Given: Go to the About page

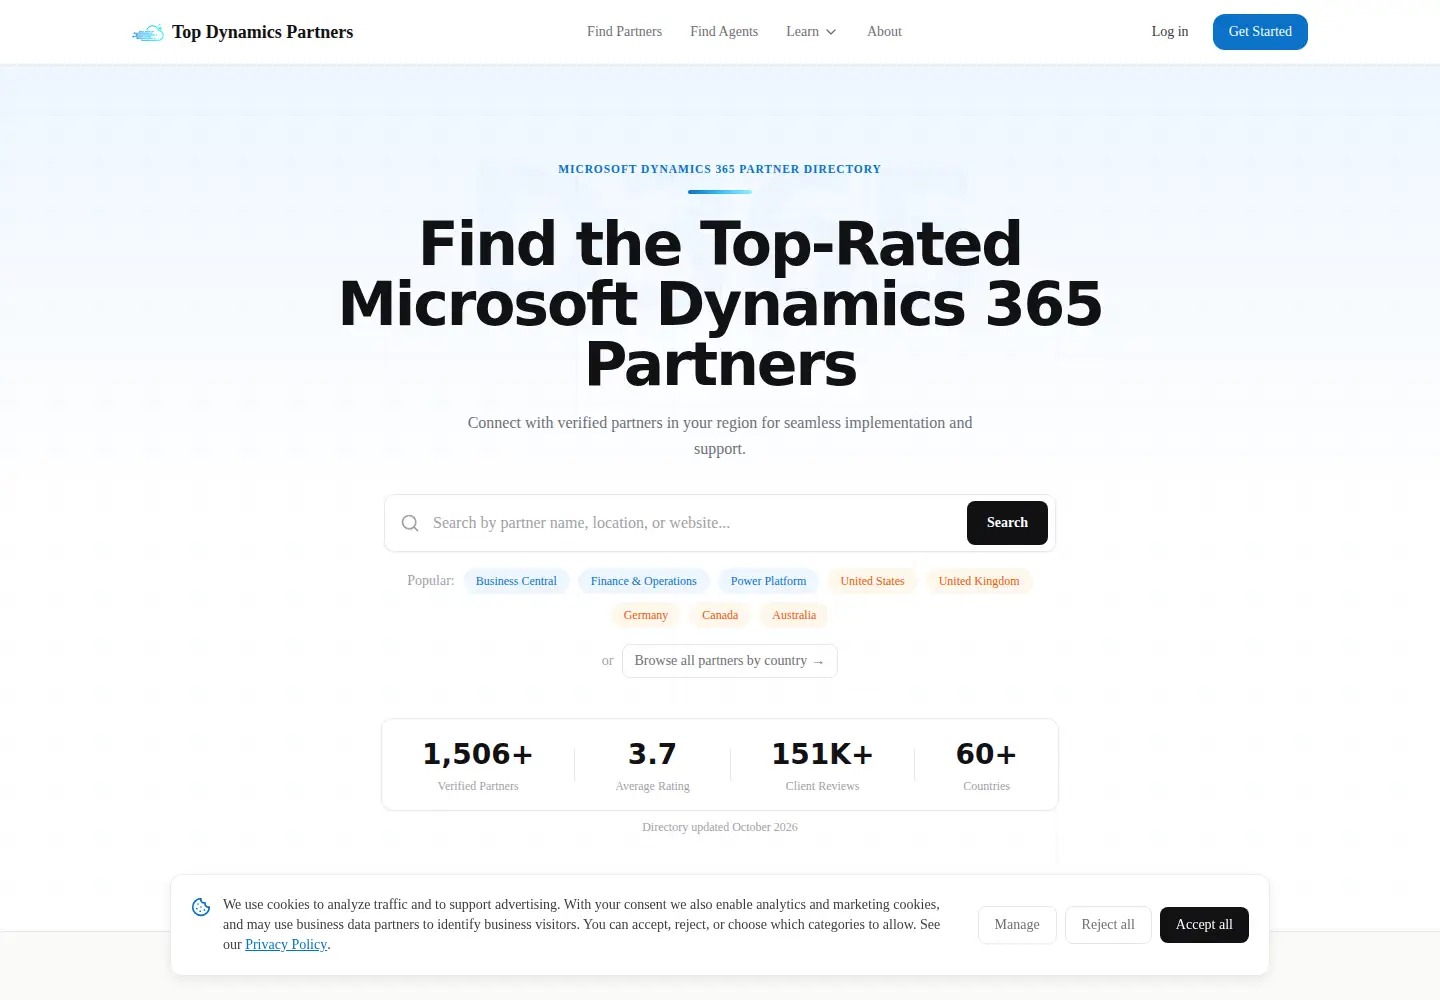Looking at the screenshot, I should 884,32.
